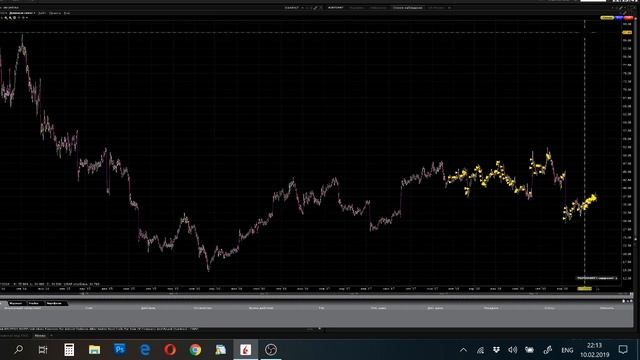The height and width of the screenshot is (360, 640).
Task: Select the third tab of the bottom orders panel
Action: click(54, 303)
